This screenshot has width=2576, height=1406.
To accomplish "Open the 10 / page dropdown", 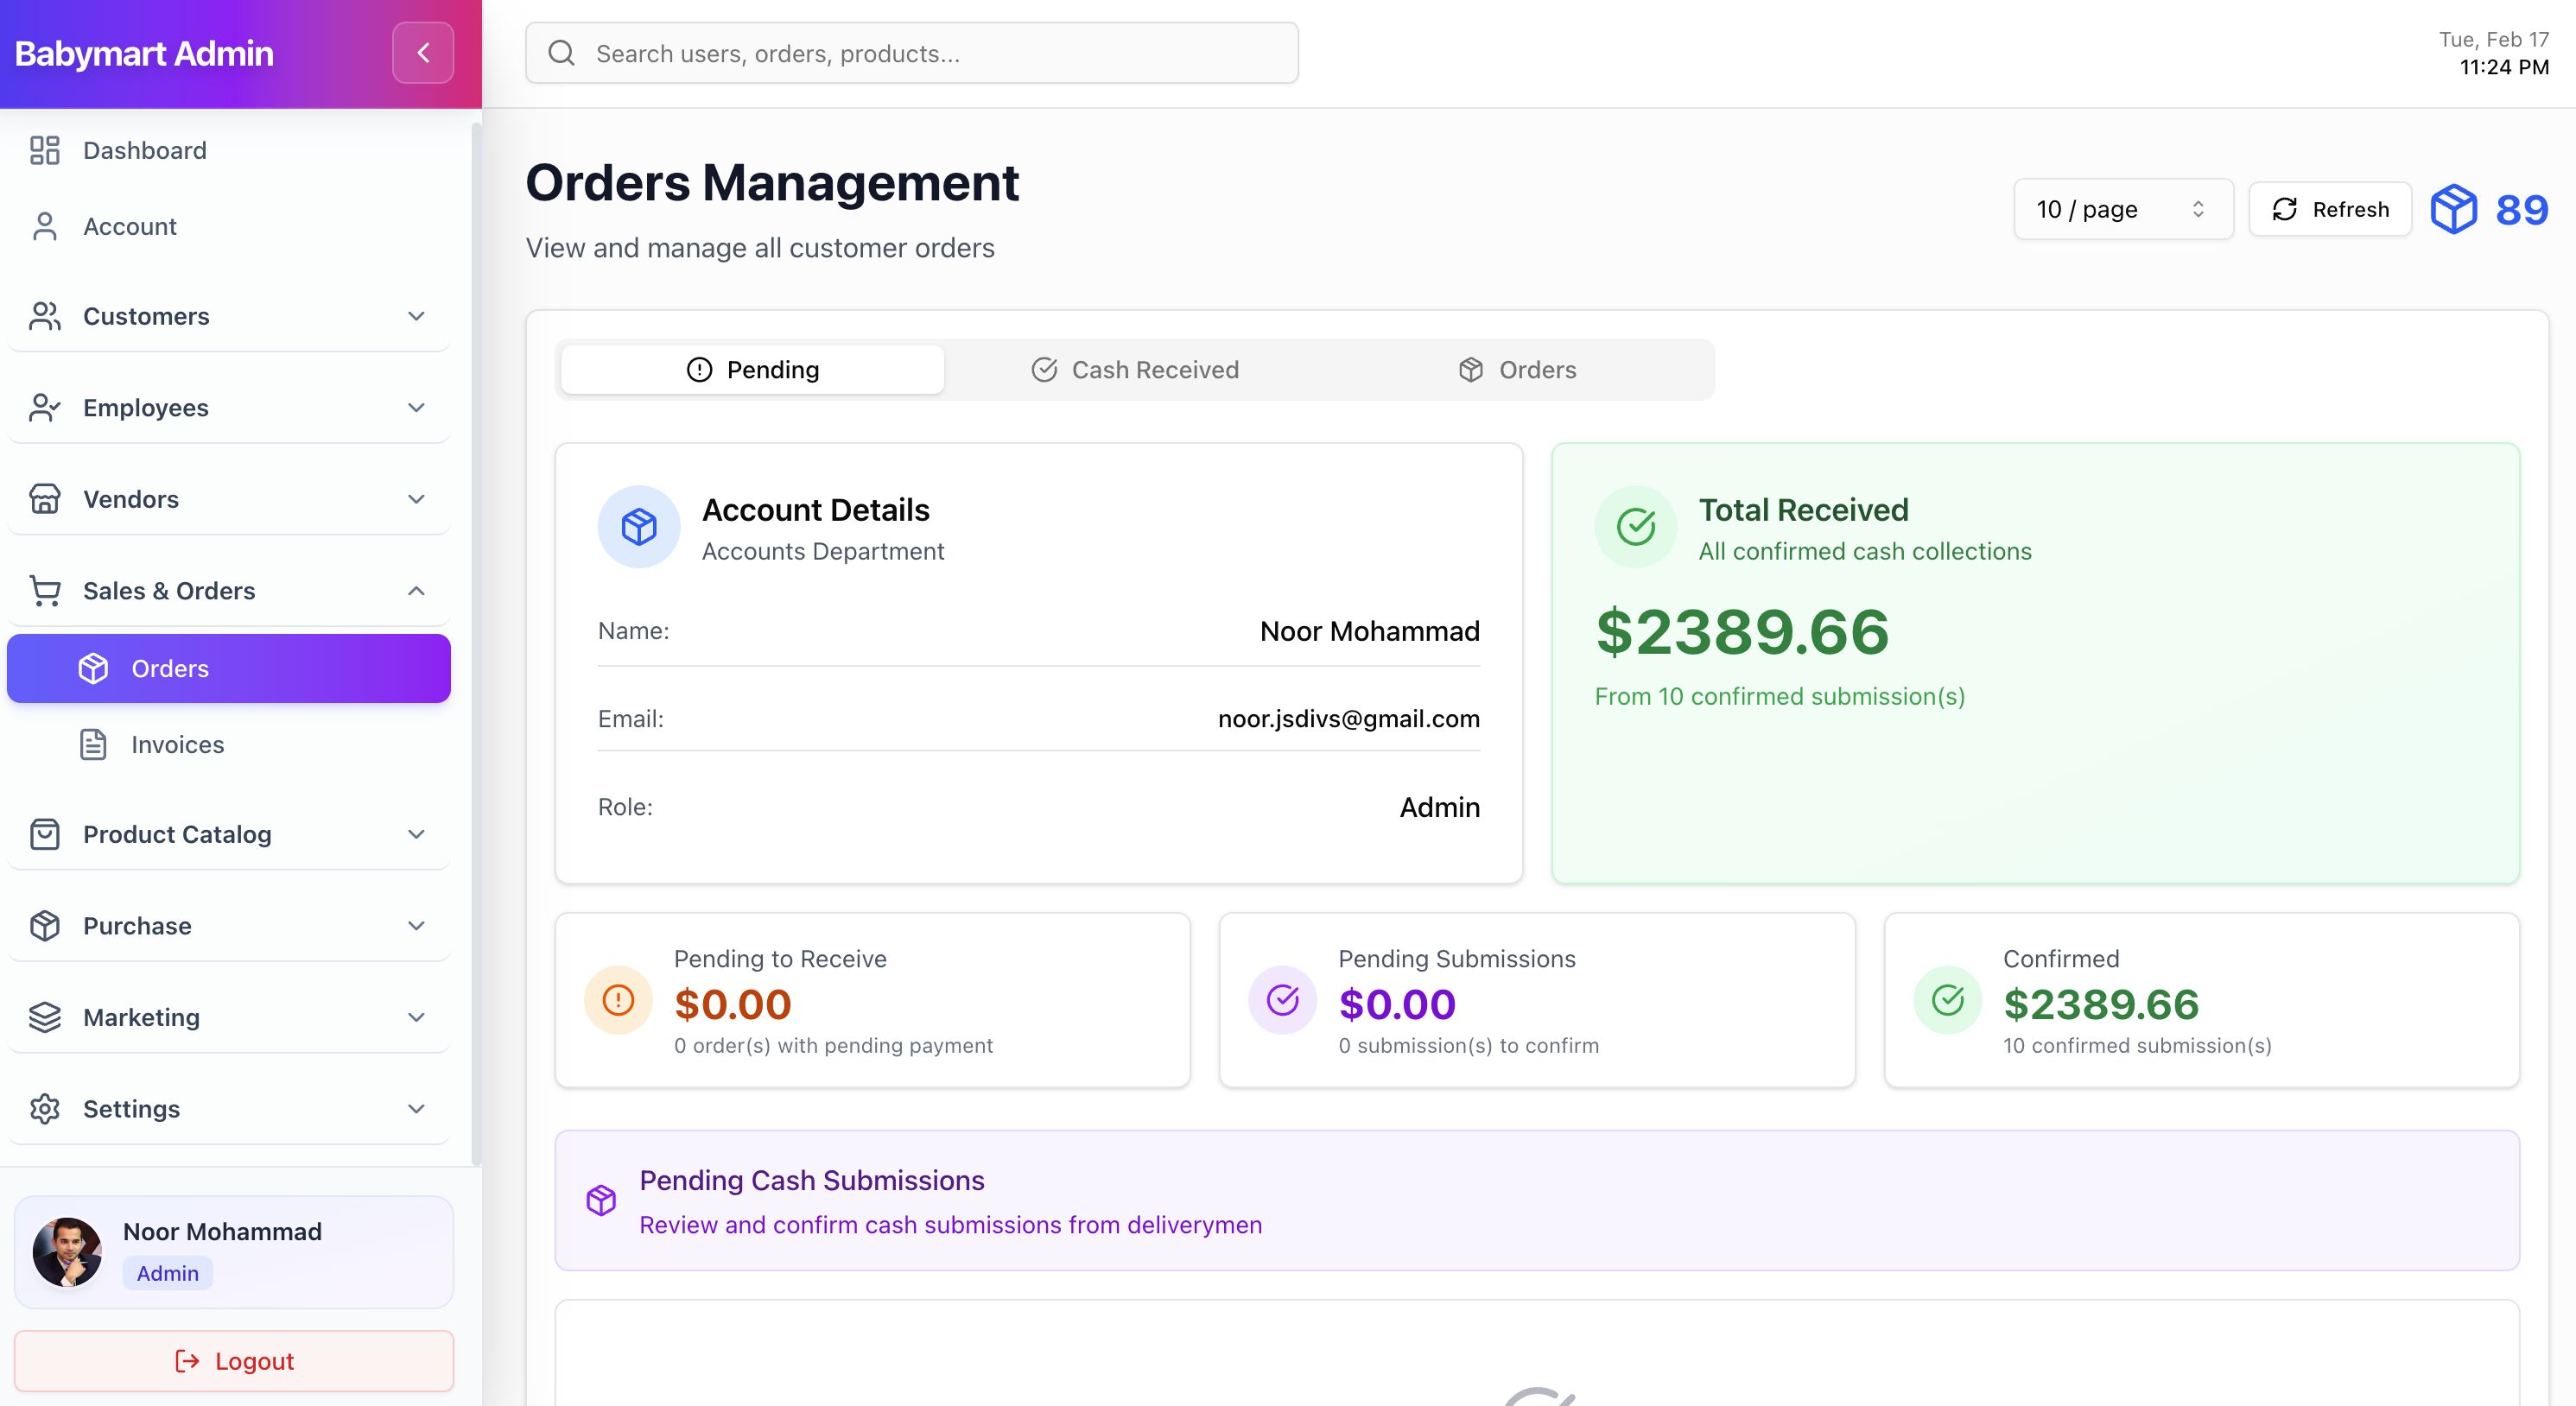I will pyautogui.click(x=2122, y=209).
